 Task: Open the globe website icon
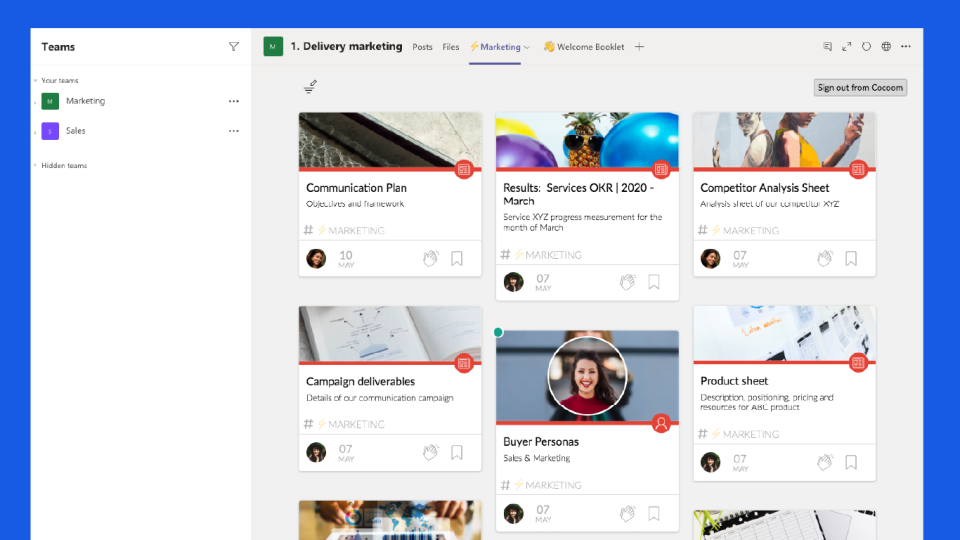point(886,47)
